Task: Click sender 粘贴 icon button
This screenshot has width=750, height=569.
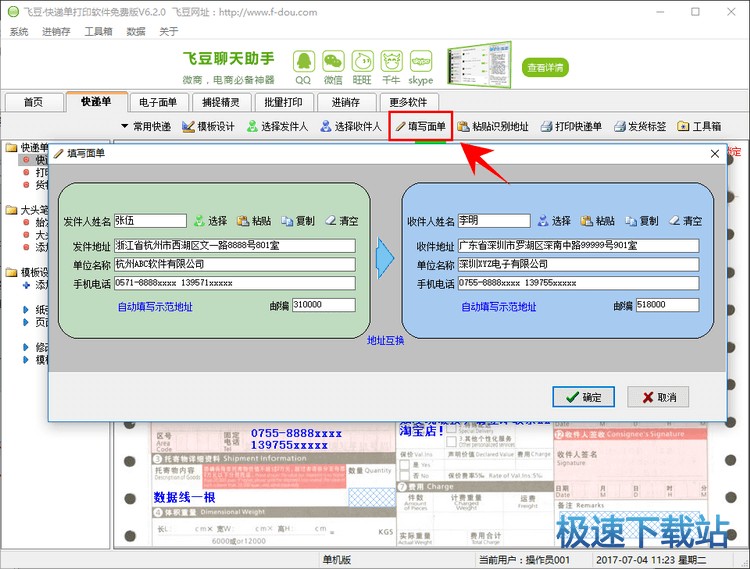Action: point(254,221)
